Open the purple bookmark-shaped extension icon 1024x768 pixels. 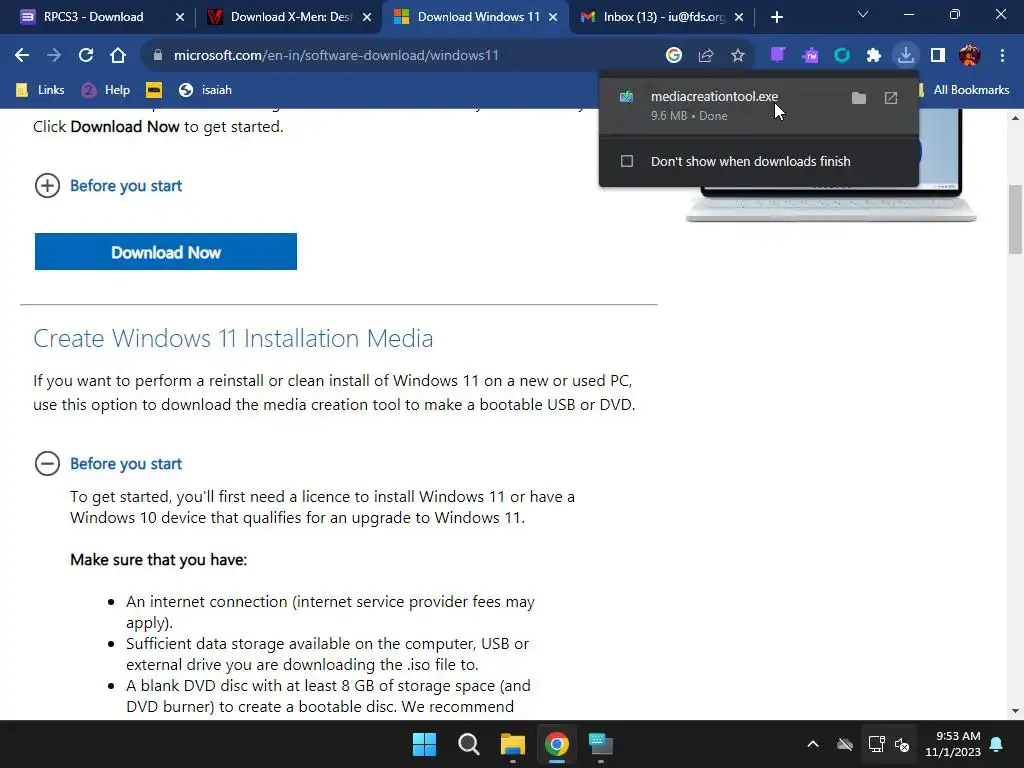[777, 56]
